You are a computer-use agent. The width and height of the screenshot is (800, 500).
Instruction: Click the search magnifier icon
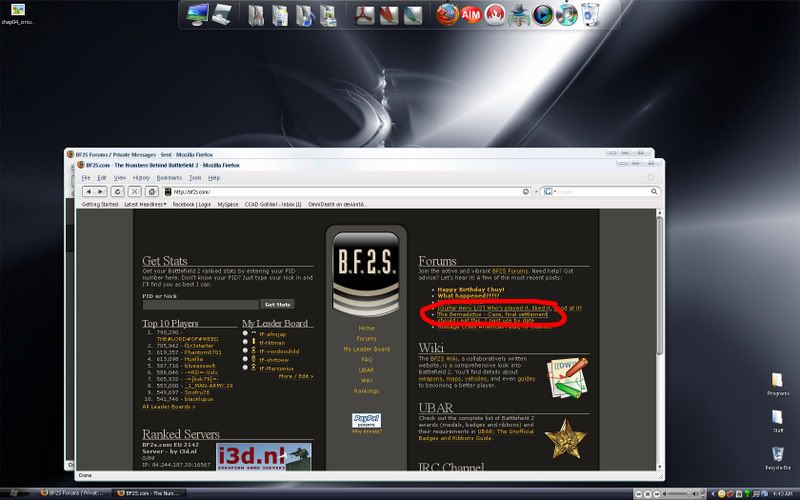pos(654,192)
